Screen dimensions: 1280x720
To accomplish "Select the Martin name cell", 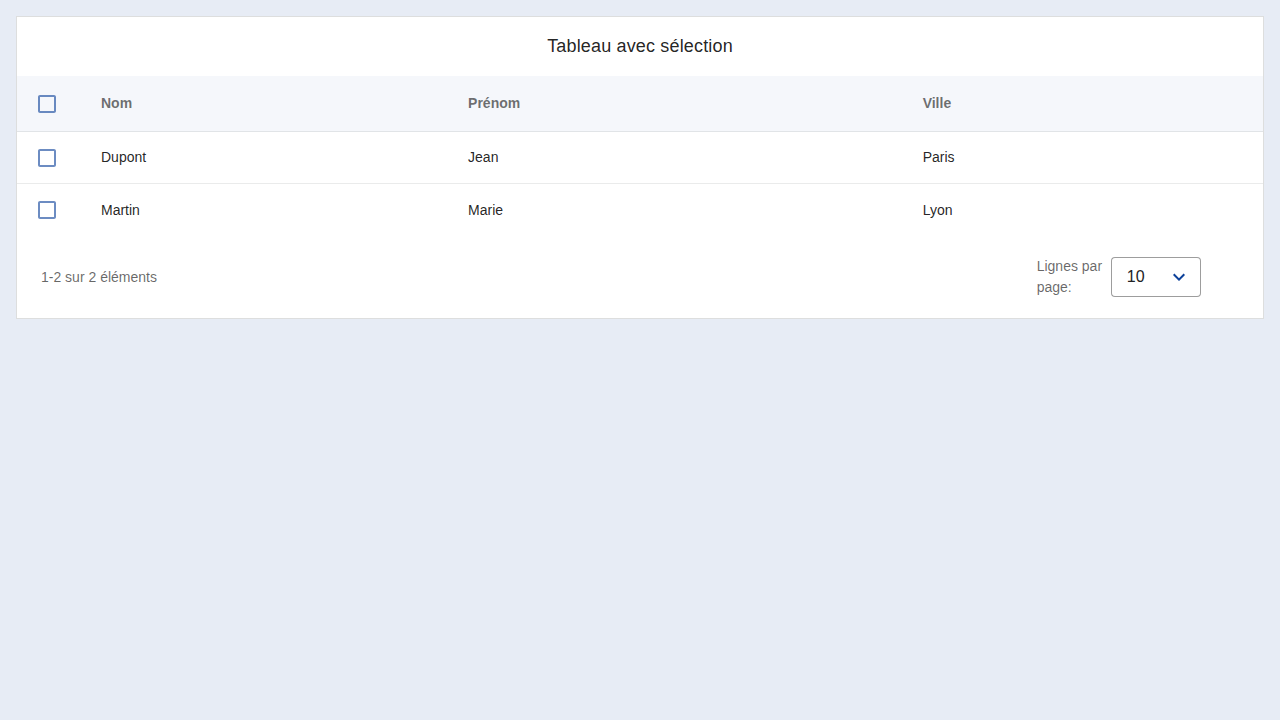I will [x=121, y=210].
